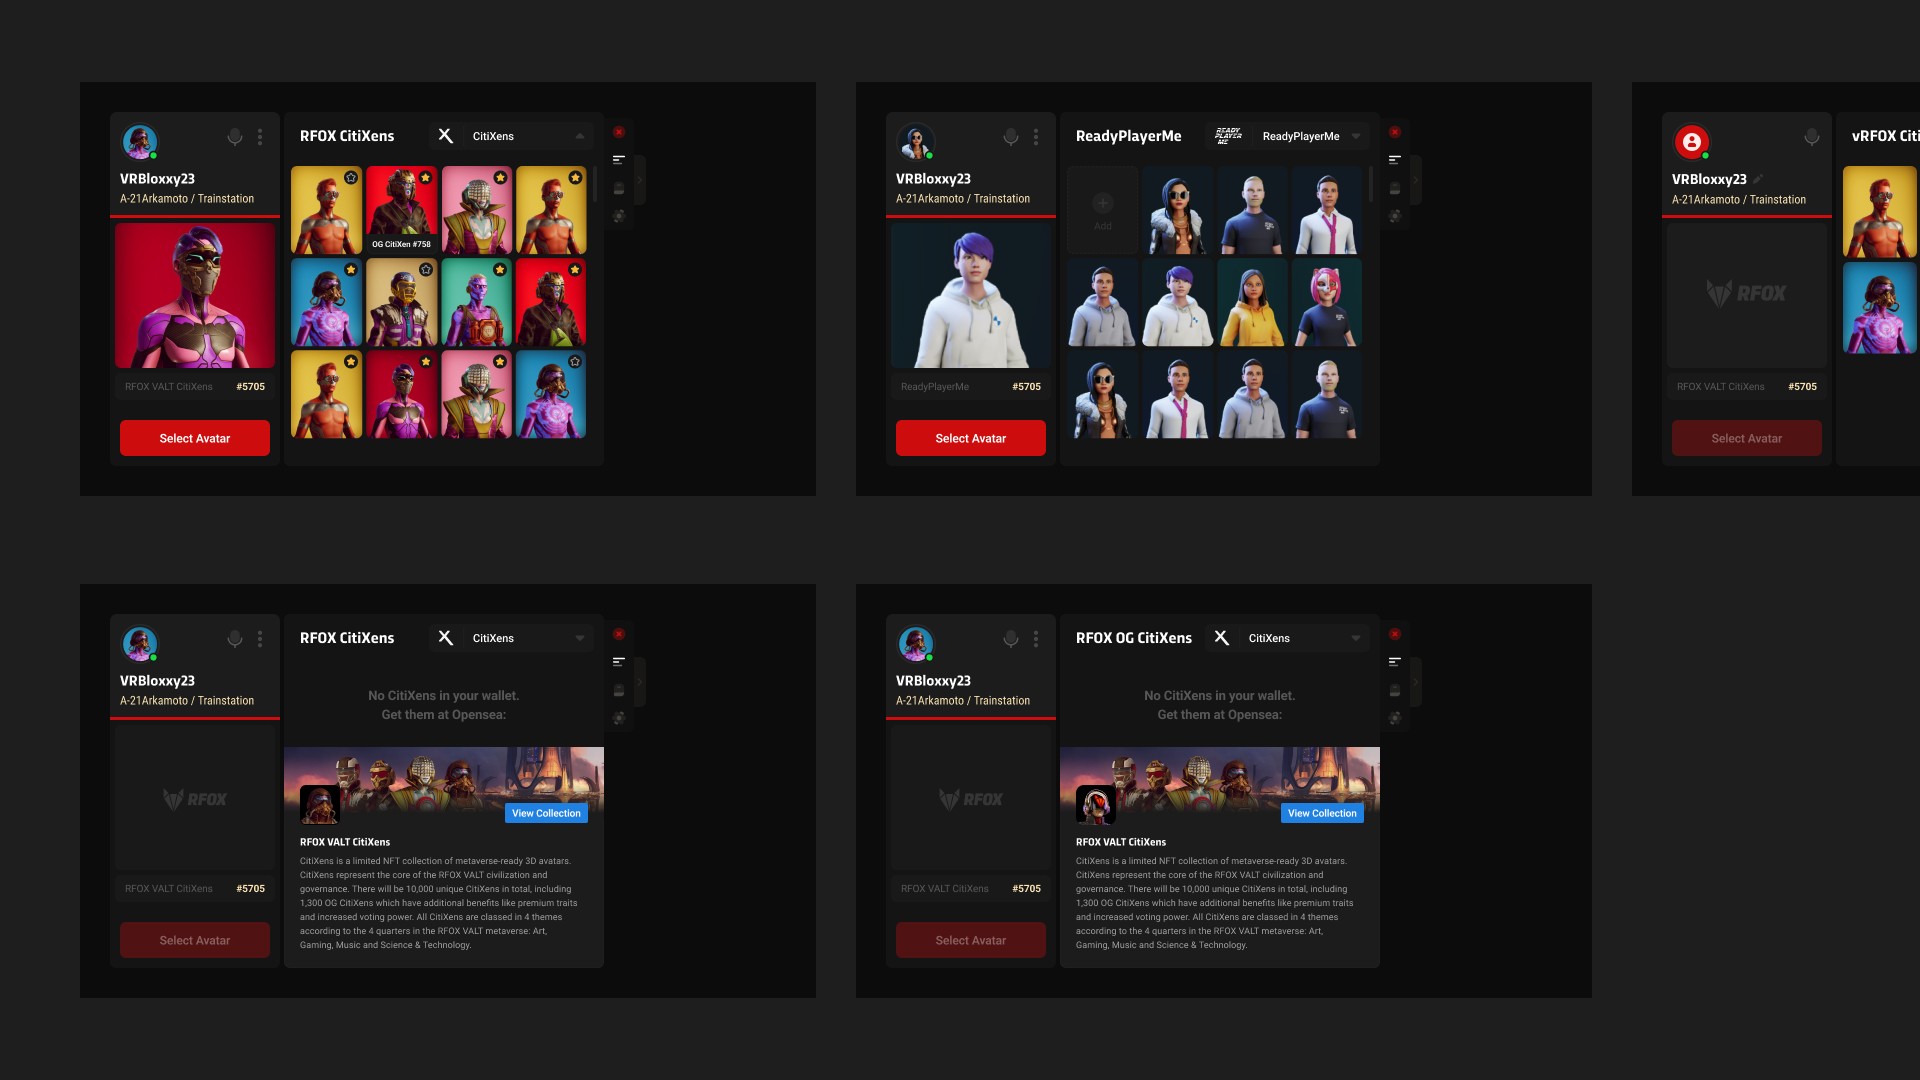The width and height of the screenshot is (1920, 1080).
Task: Click the large purple-suit avatar preview image
Action: [x=195, y=295]
